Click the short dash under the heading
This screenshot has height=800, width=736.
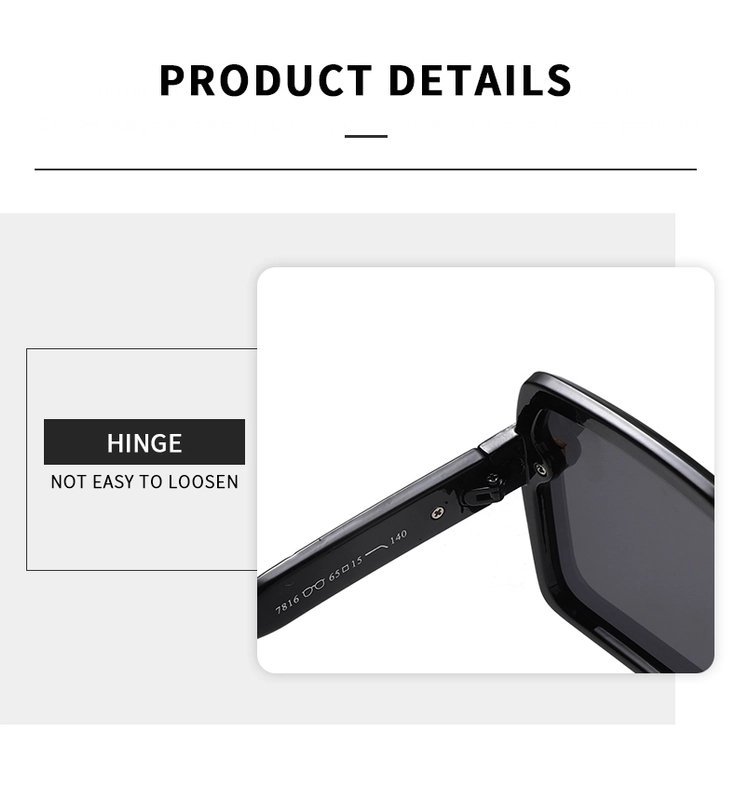point(366,136)
